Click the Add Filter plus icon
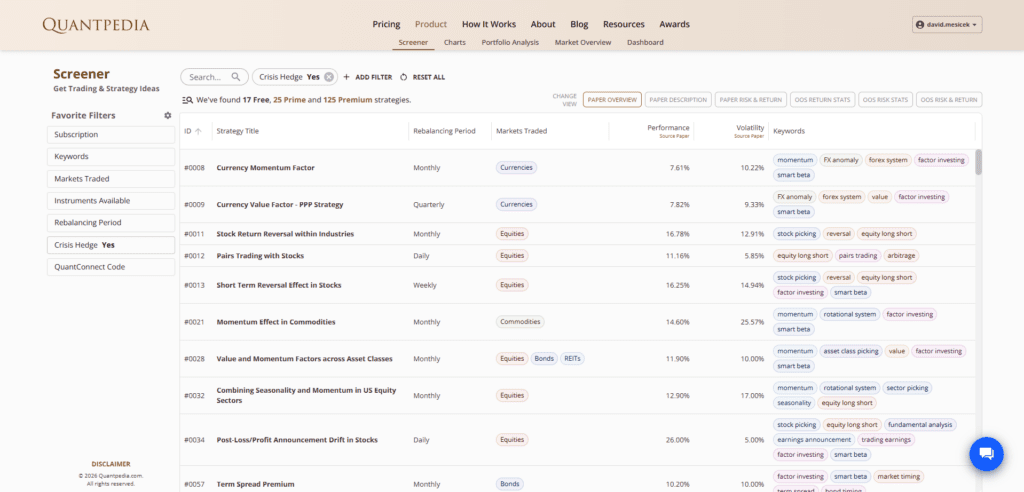Viewport: 1024px width, 492px height. [346, 77]
